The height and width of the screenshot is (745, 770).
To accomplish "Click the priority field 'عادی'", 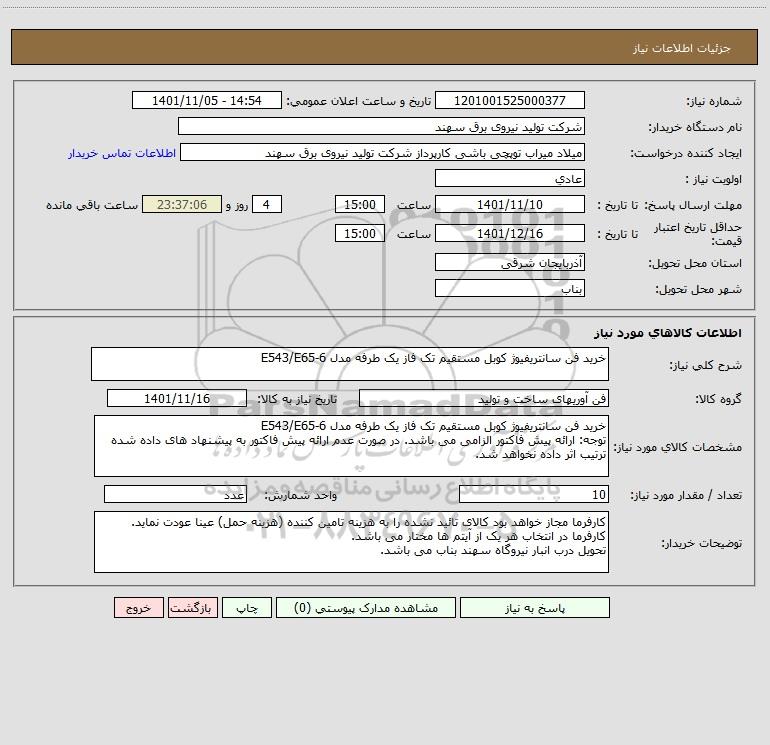I will [x=510, y=178].
